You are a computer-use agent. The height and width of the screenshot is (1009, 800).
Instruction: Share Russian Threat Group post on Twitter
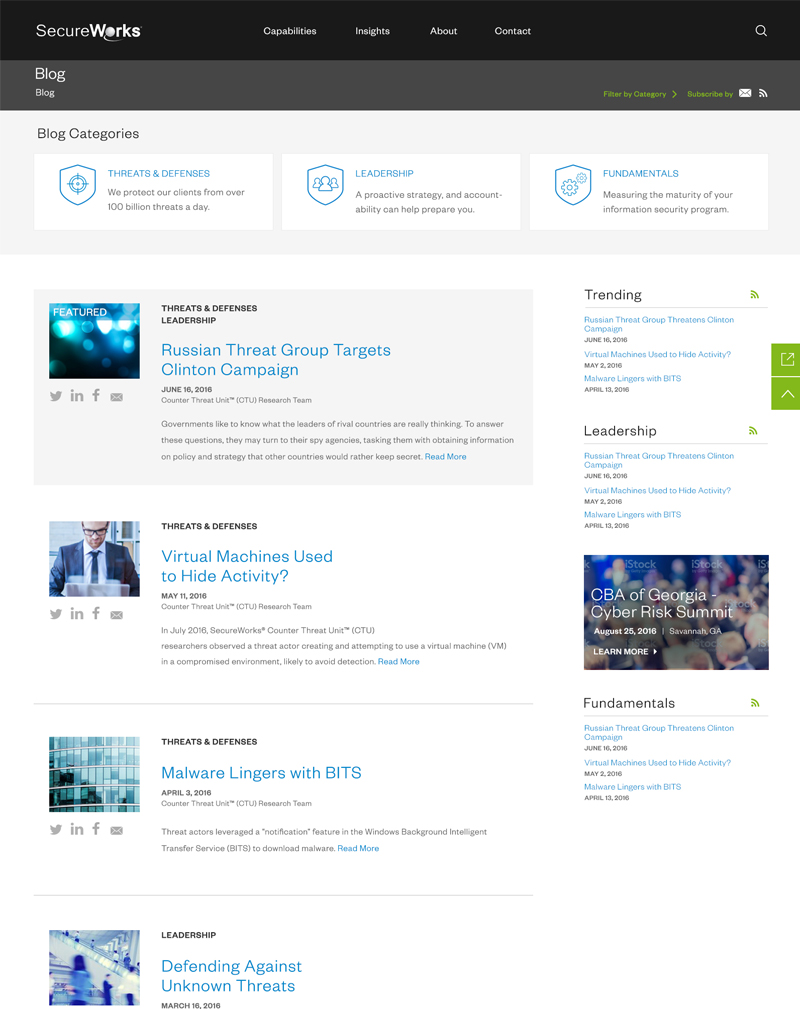click(x=56, y=396)
